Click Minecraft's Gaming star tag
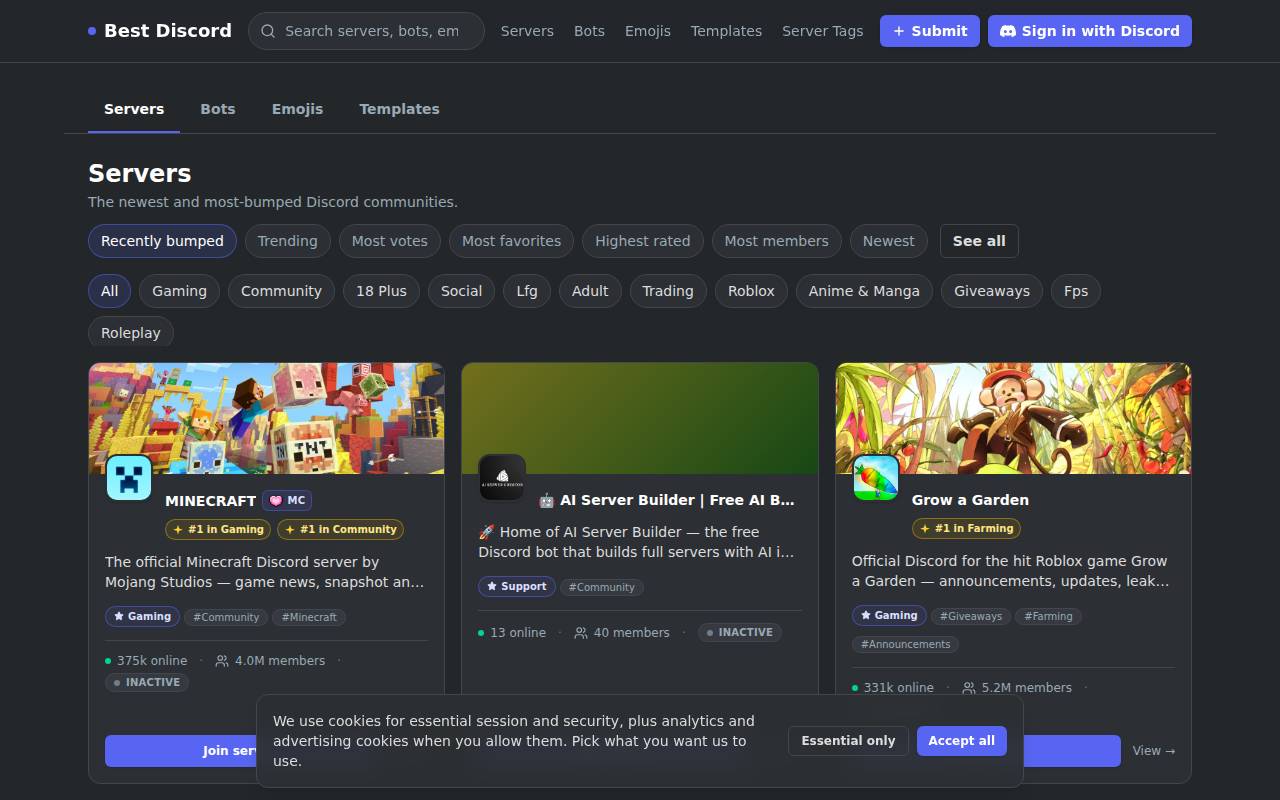 pos(142,616)
